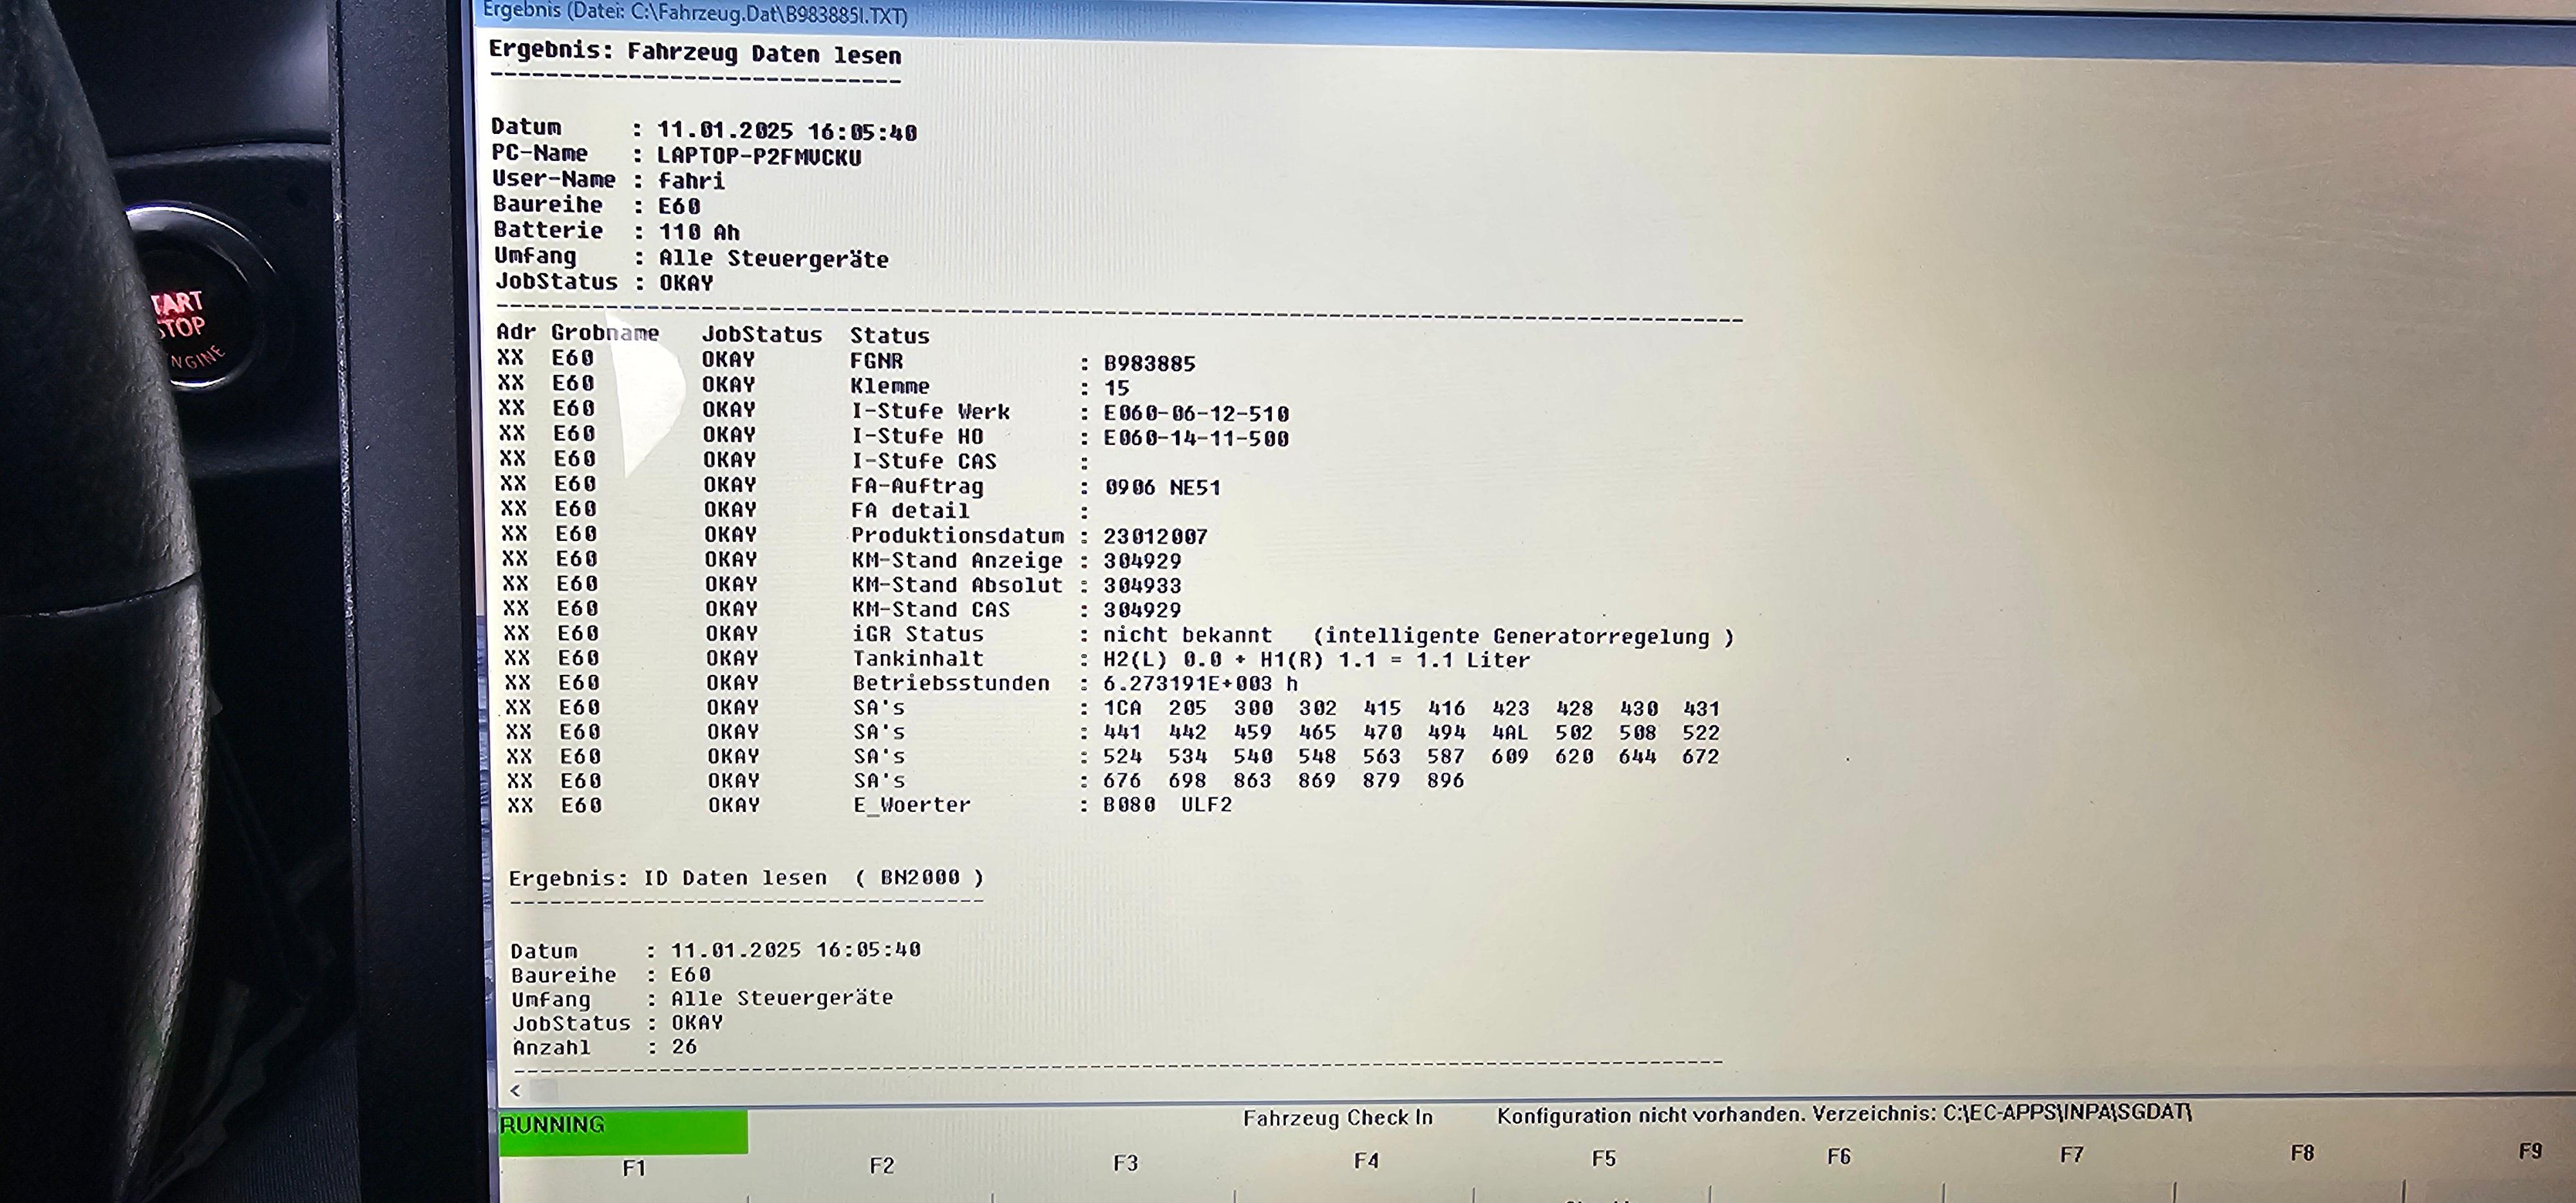This screenshot has width=2576, height=1203.
Task: Click the F5 function key button
Action: pos(1603,1159)
